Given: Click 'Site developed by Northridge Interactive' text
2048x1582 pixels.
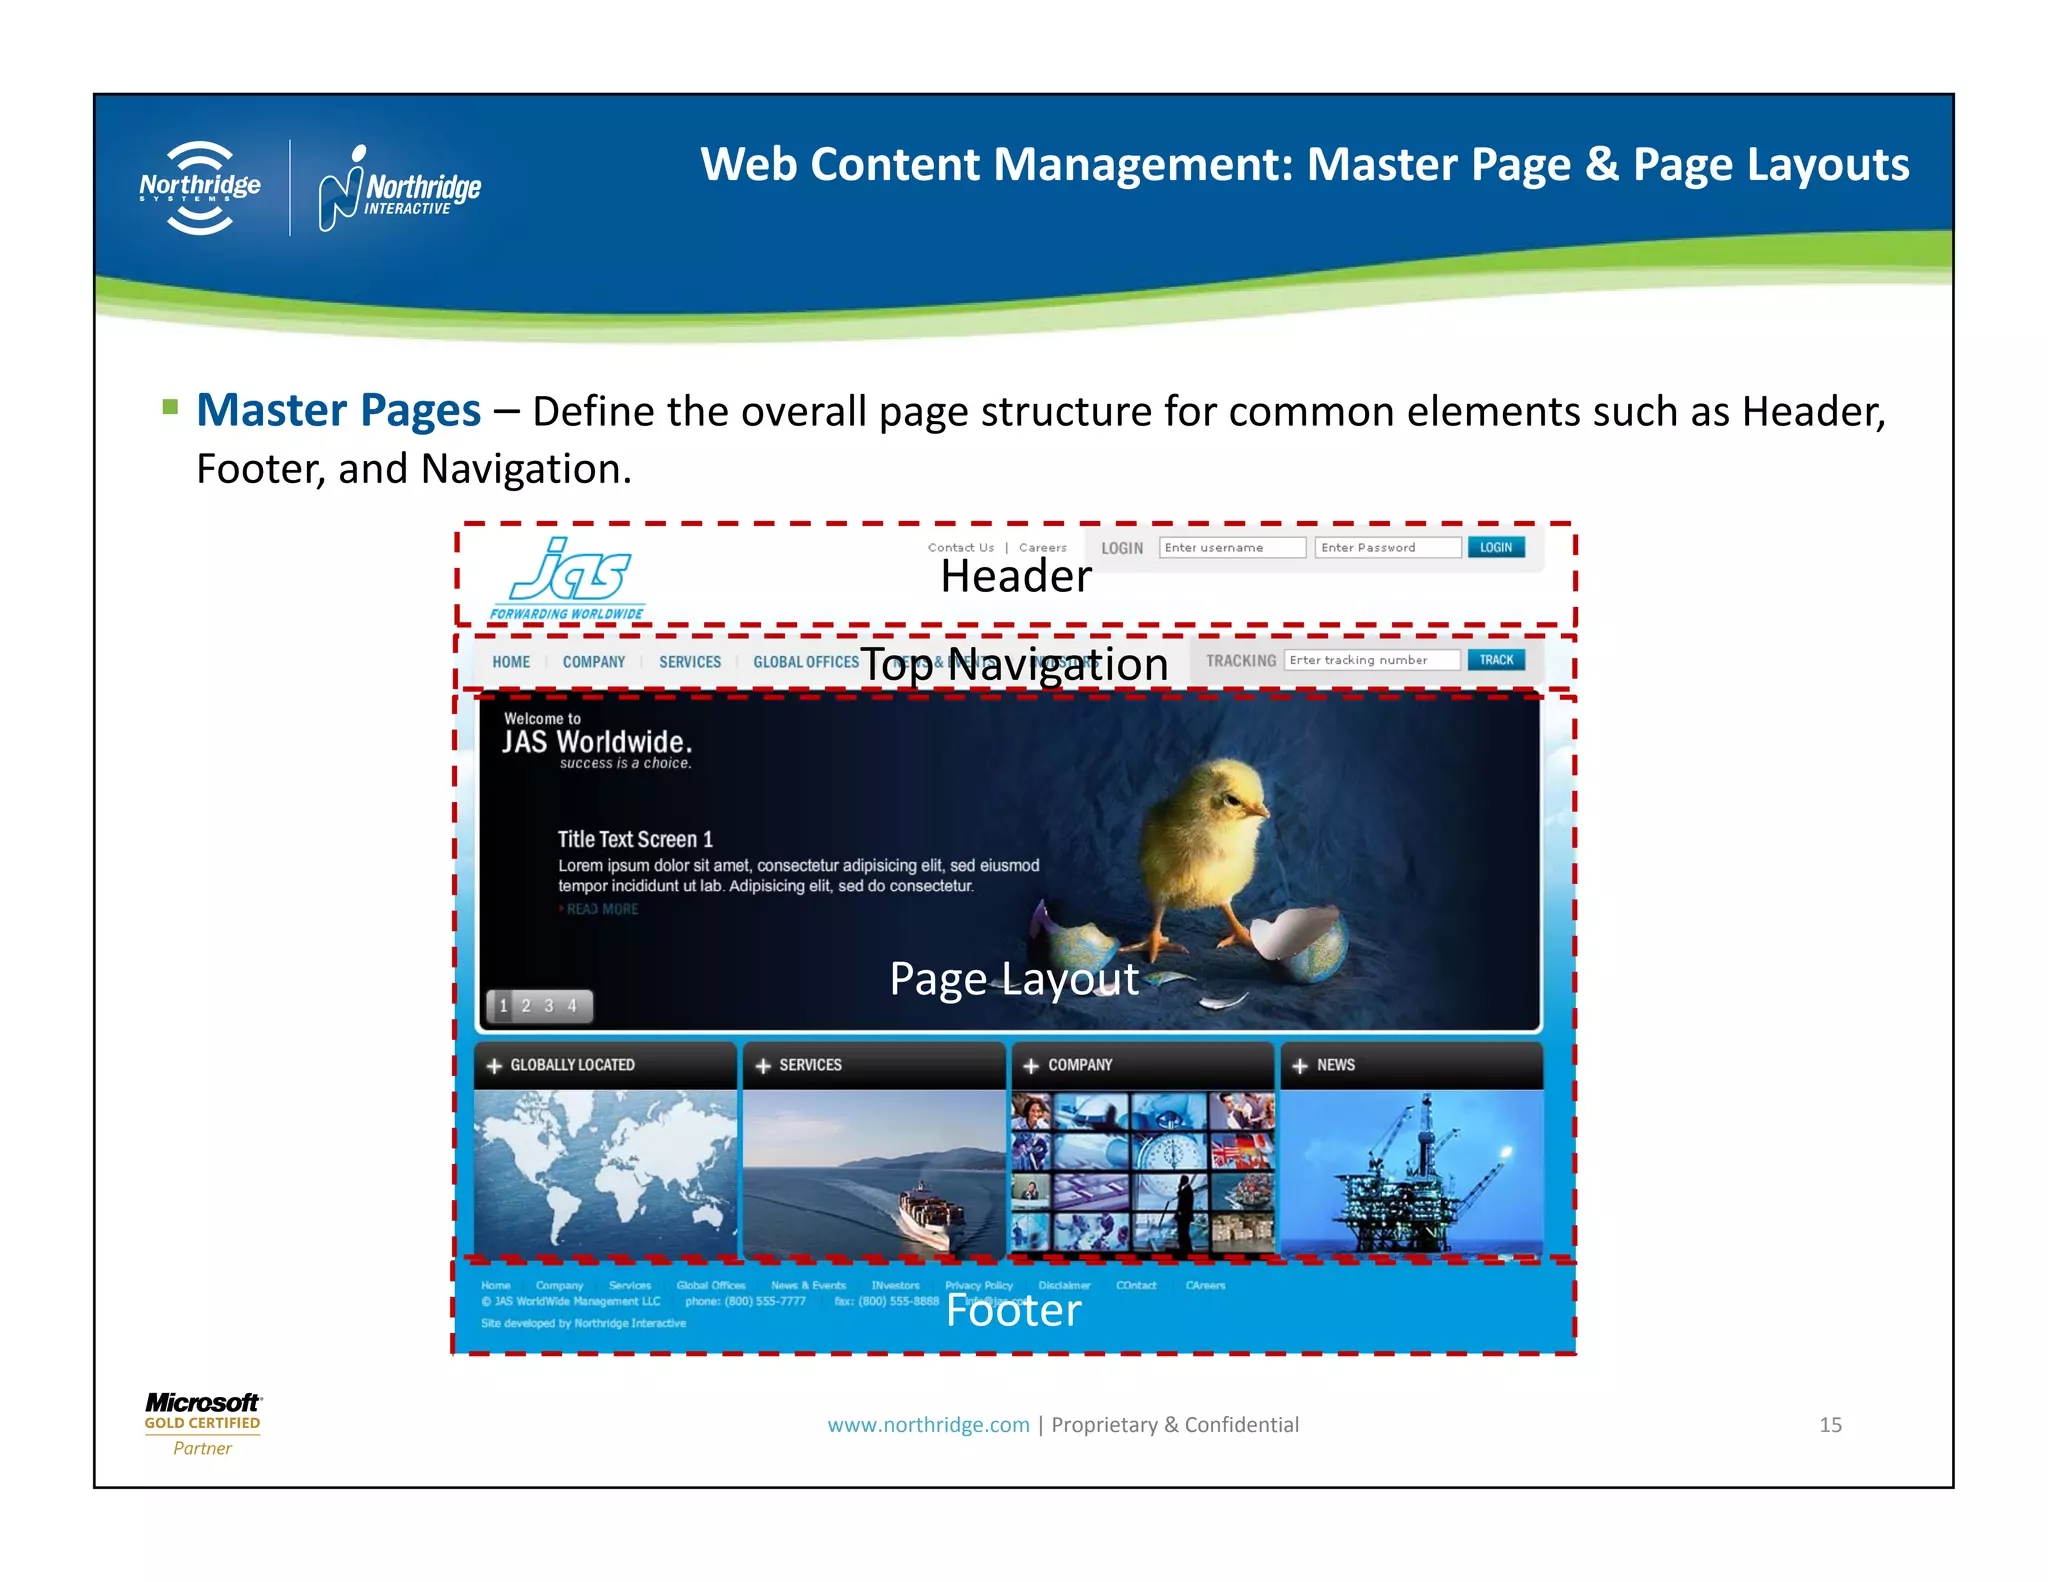Looking at the screenshot, I should (x=583, y=1324).
